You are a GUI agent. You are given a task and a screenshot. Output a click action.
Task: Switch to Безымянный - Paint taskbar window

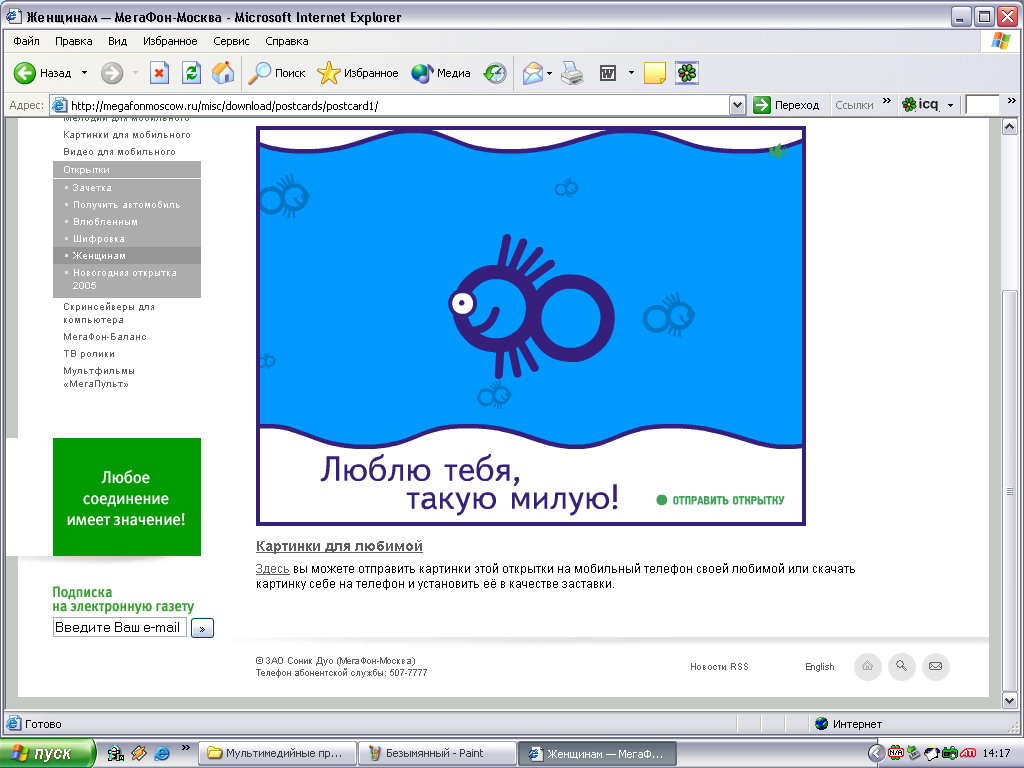point(436,754)
